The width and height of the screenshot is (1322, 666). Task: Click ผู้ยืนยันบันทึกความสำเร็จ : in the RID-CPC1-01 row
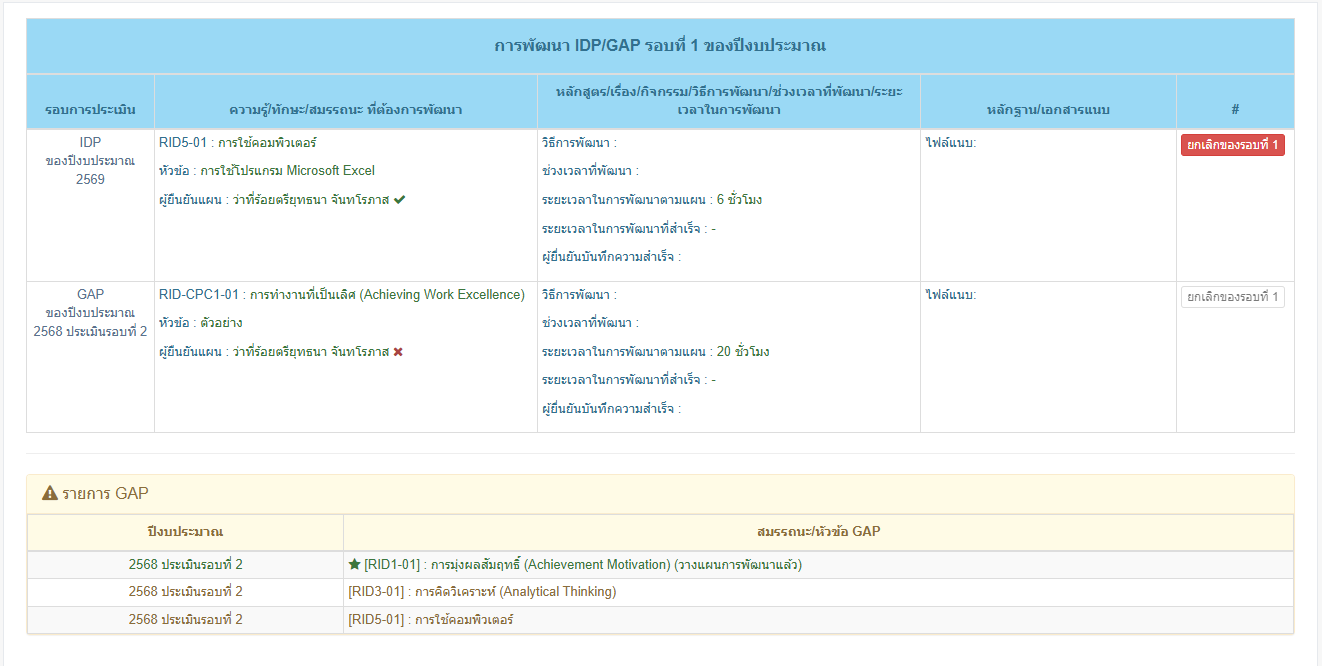click(x=612, y=409)
